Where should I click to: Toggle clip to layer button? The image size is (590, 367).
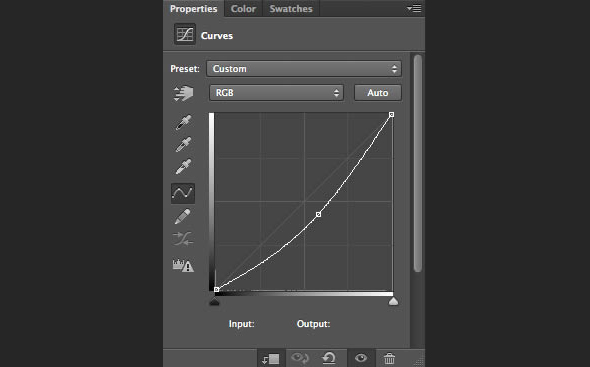(x=271, y=358)
